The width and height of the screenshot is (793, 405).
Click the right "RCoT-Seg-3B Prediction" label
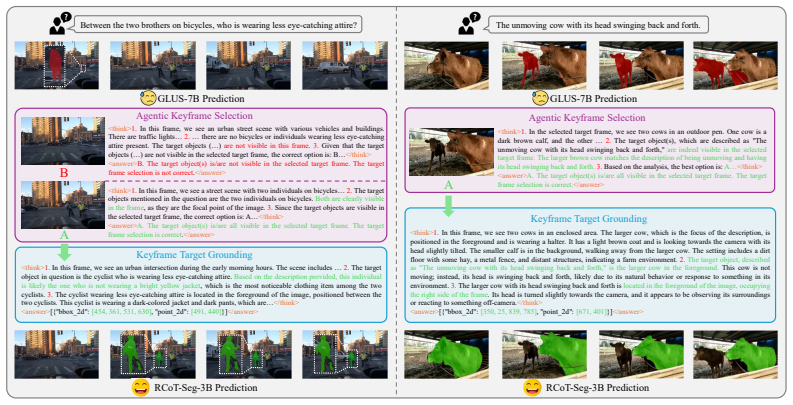point(597,388)
